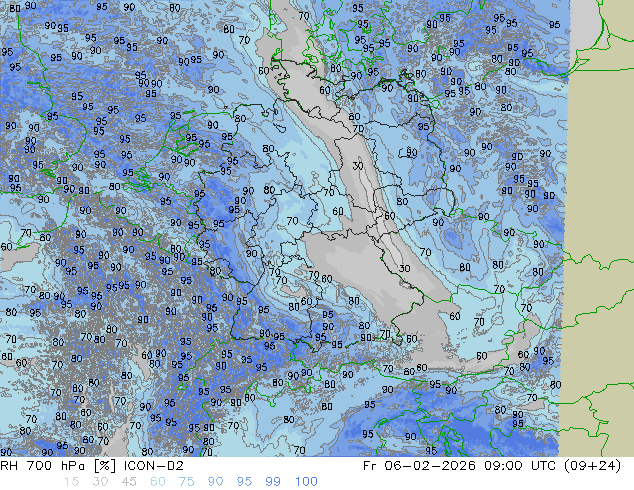This screenshot has width=634, height=490.
Task: Click the 30 value in the legend row
Action: [x=100, y=482]
